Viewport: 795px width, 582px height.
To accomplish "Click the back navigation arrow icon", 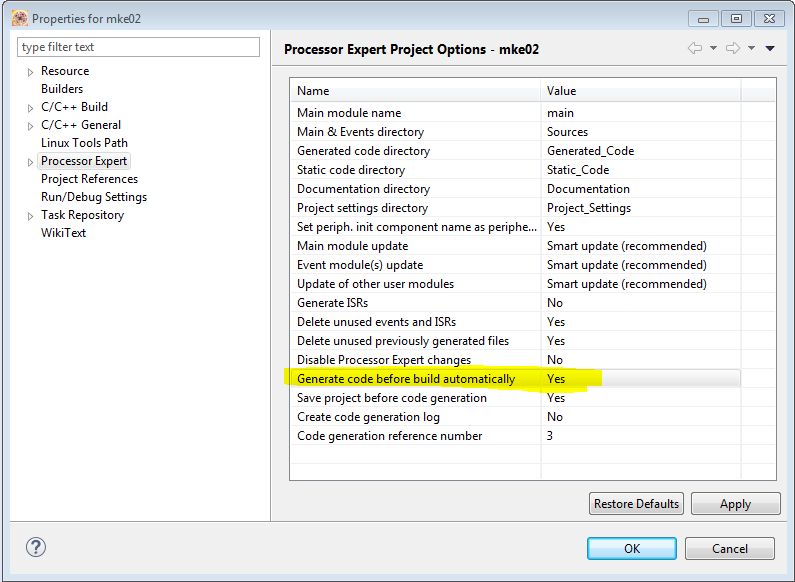I will 695,48.
